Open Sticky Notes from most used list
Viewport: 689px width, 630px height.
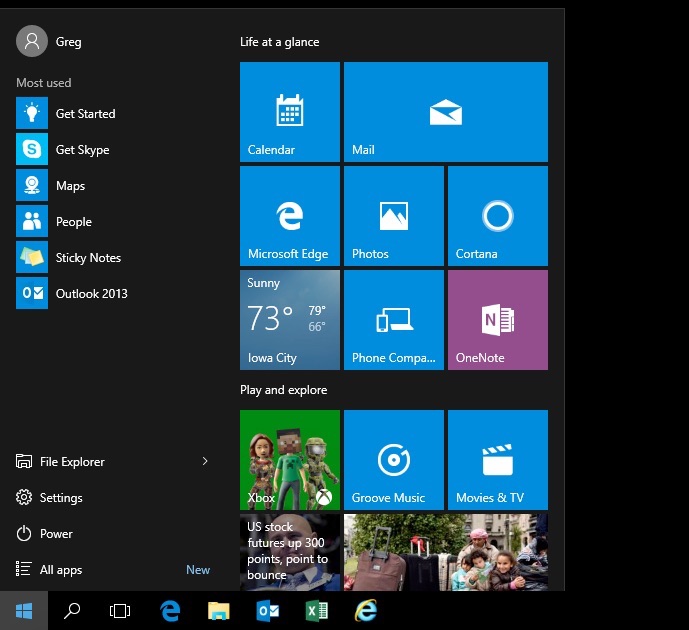[x=87, y=258]
